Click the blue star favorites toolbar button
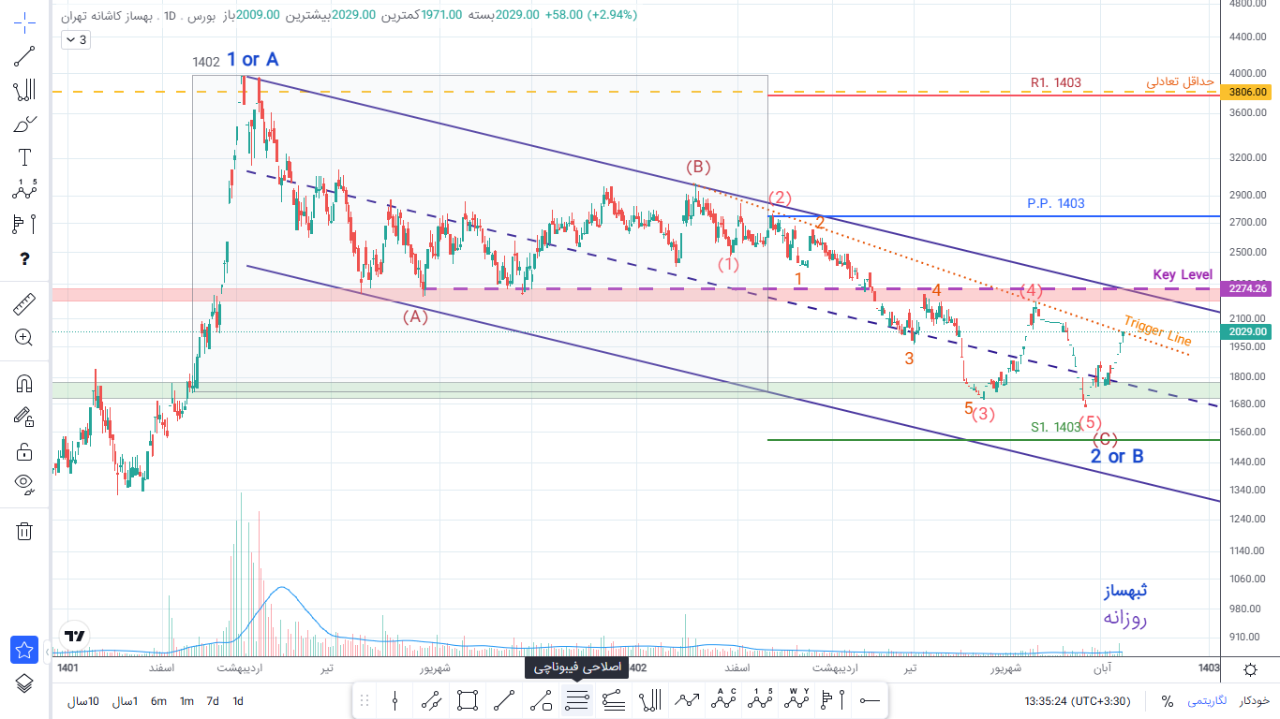Image resolution: width=1280 pixels, height=719 pixels. (x=24, y=650)
